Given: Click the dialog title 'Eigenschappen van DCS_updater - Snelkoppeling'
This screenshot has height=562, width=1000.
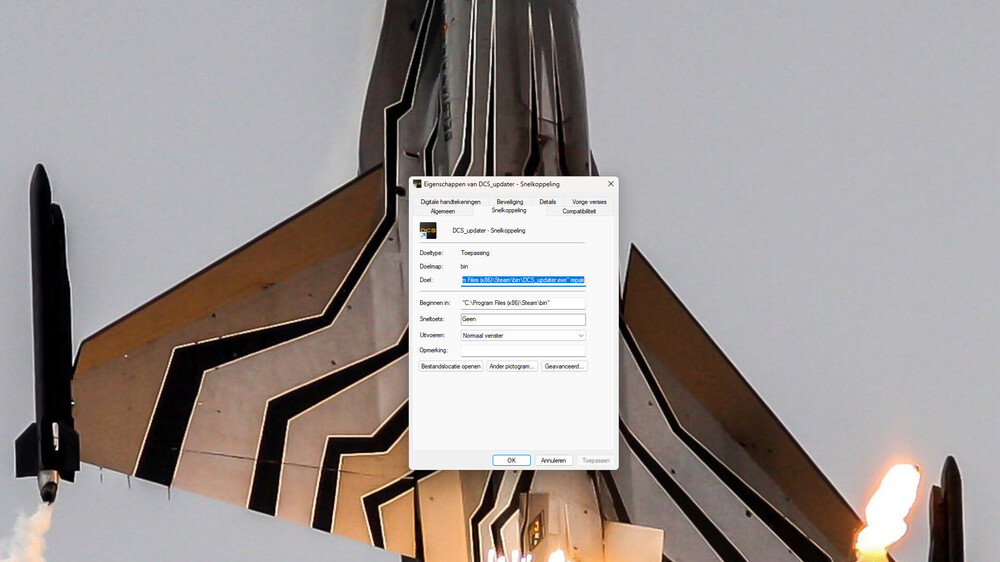Looking at the screenshot, I should pos(492,184).
